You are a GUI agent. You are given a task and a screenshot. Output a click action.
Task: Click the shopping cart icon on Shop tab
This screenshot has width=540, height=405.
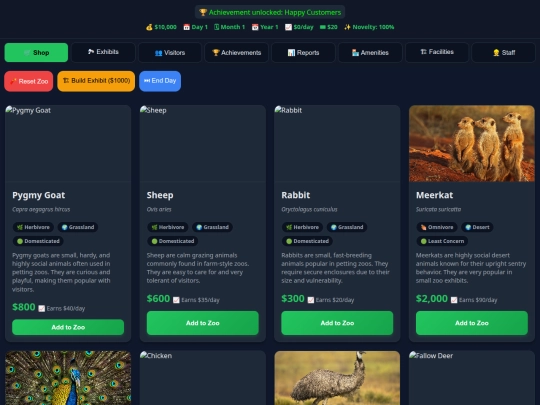(27, 53)
